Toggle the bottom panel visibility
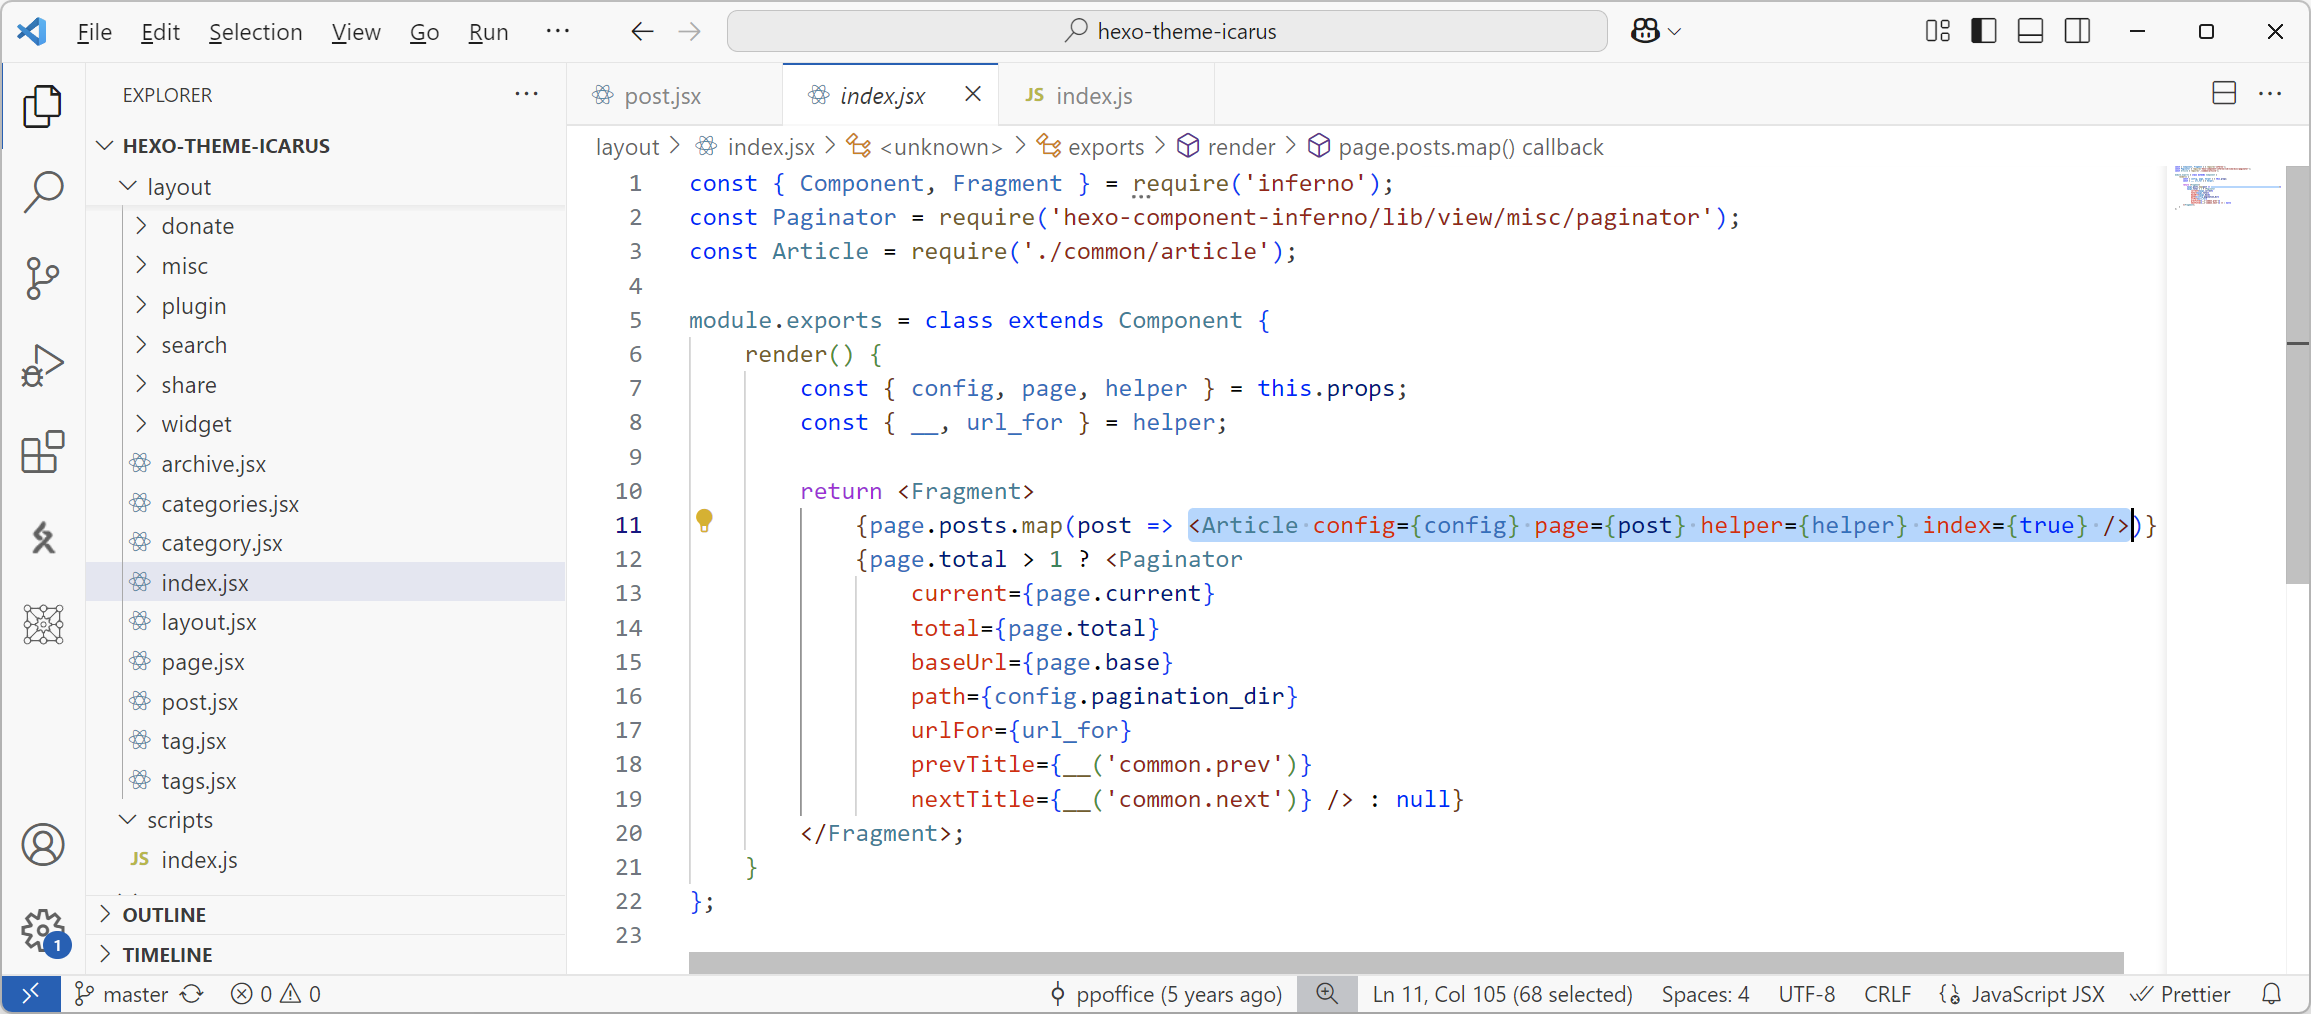The width and height of the screenshot is (2311, 1014). [x=2030, y=31]
